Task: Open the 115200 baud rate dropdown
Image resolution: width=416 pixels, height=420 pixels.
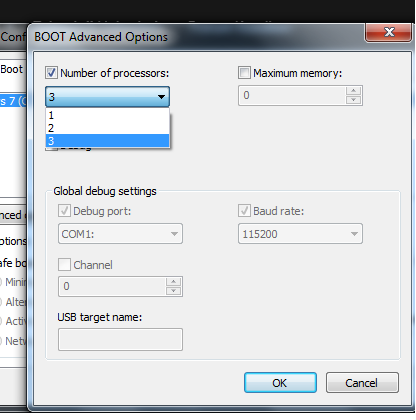Action: pos(300,234)
